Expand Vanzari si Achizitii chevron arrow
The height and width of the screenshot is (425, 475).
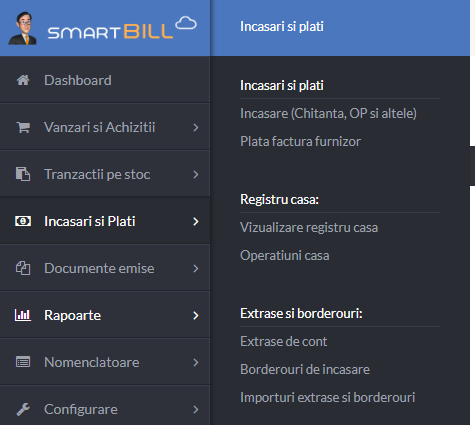click(x=196, y=127)
